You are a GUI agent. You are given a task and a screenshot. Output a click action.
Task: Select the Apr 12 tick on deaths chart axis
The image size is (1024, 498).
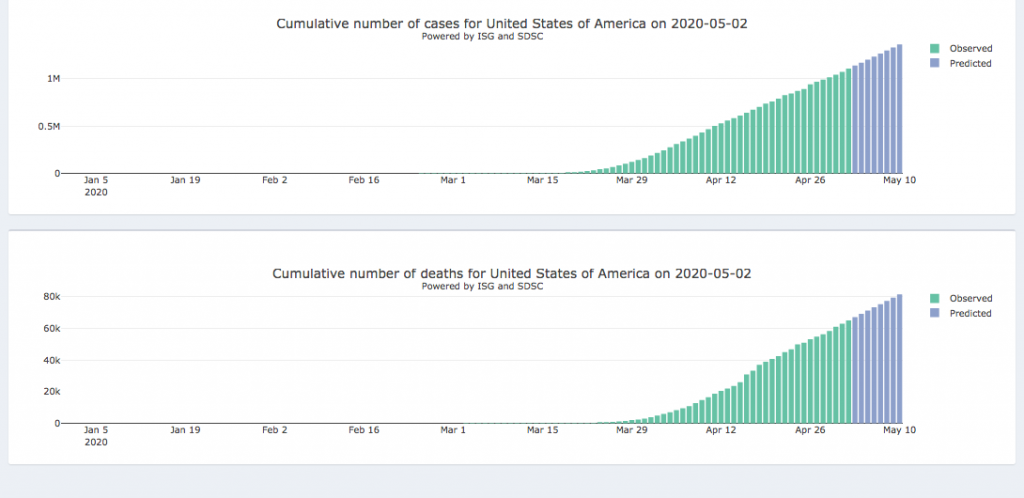pos(720,430)
